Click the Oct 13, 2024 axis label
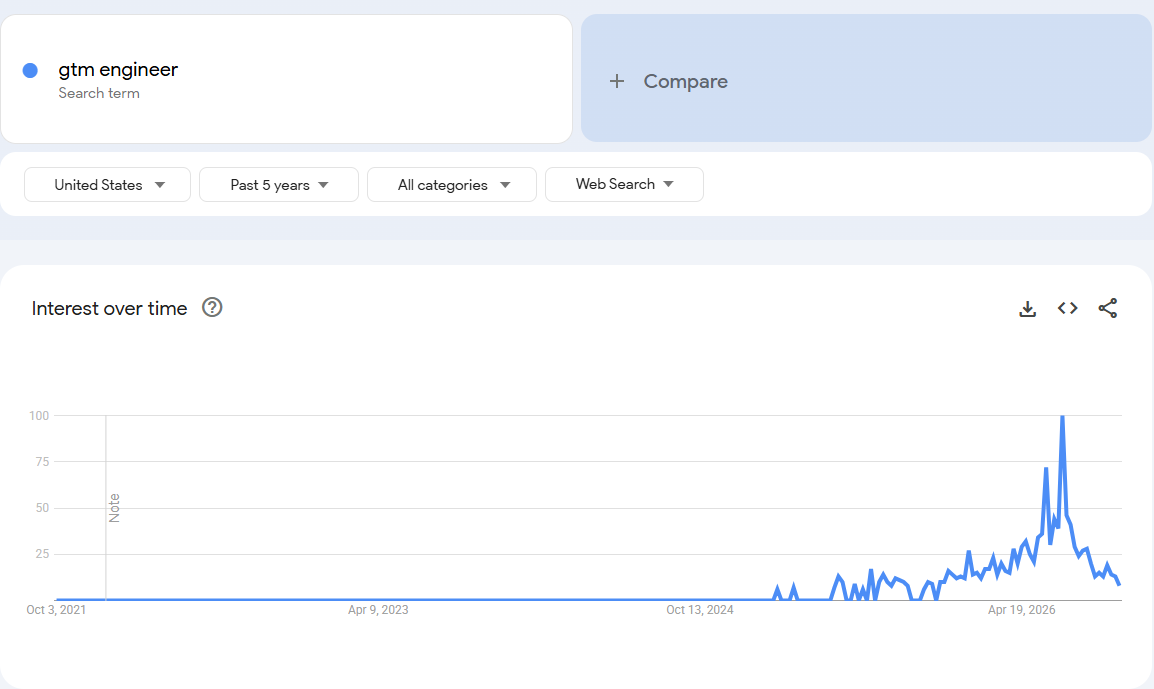The height and width of the screenshot is (689, 1154). (700, 610)
